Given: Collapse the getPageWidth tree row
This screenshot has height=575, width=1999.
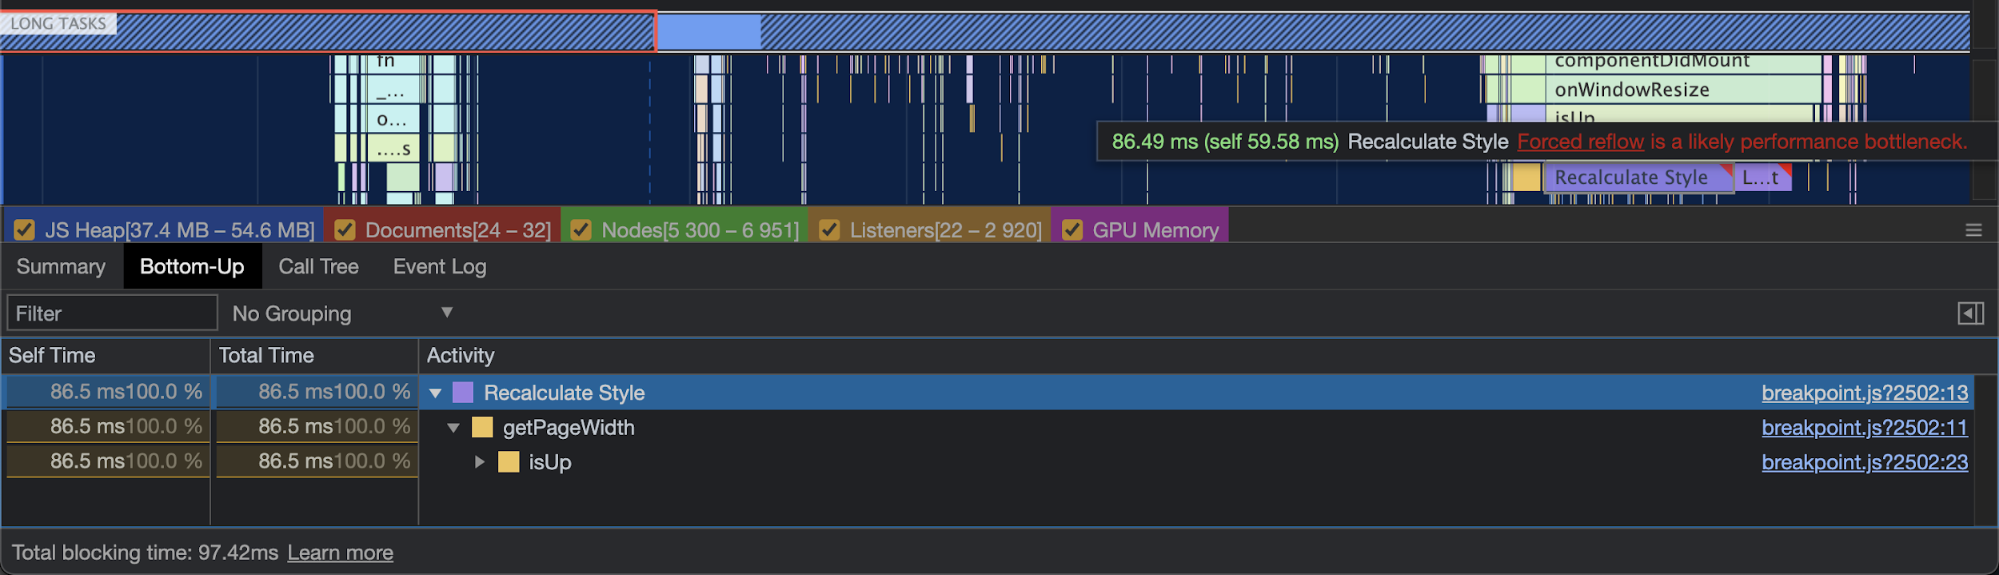Looking at the screenshot, I should [454, 428].
